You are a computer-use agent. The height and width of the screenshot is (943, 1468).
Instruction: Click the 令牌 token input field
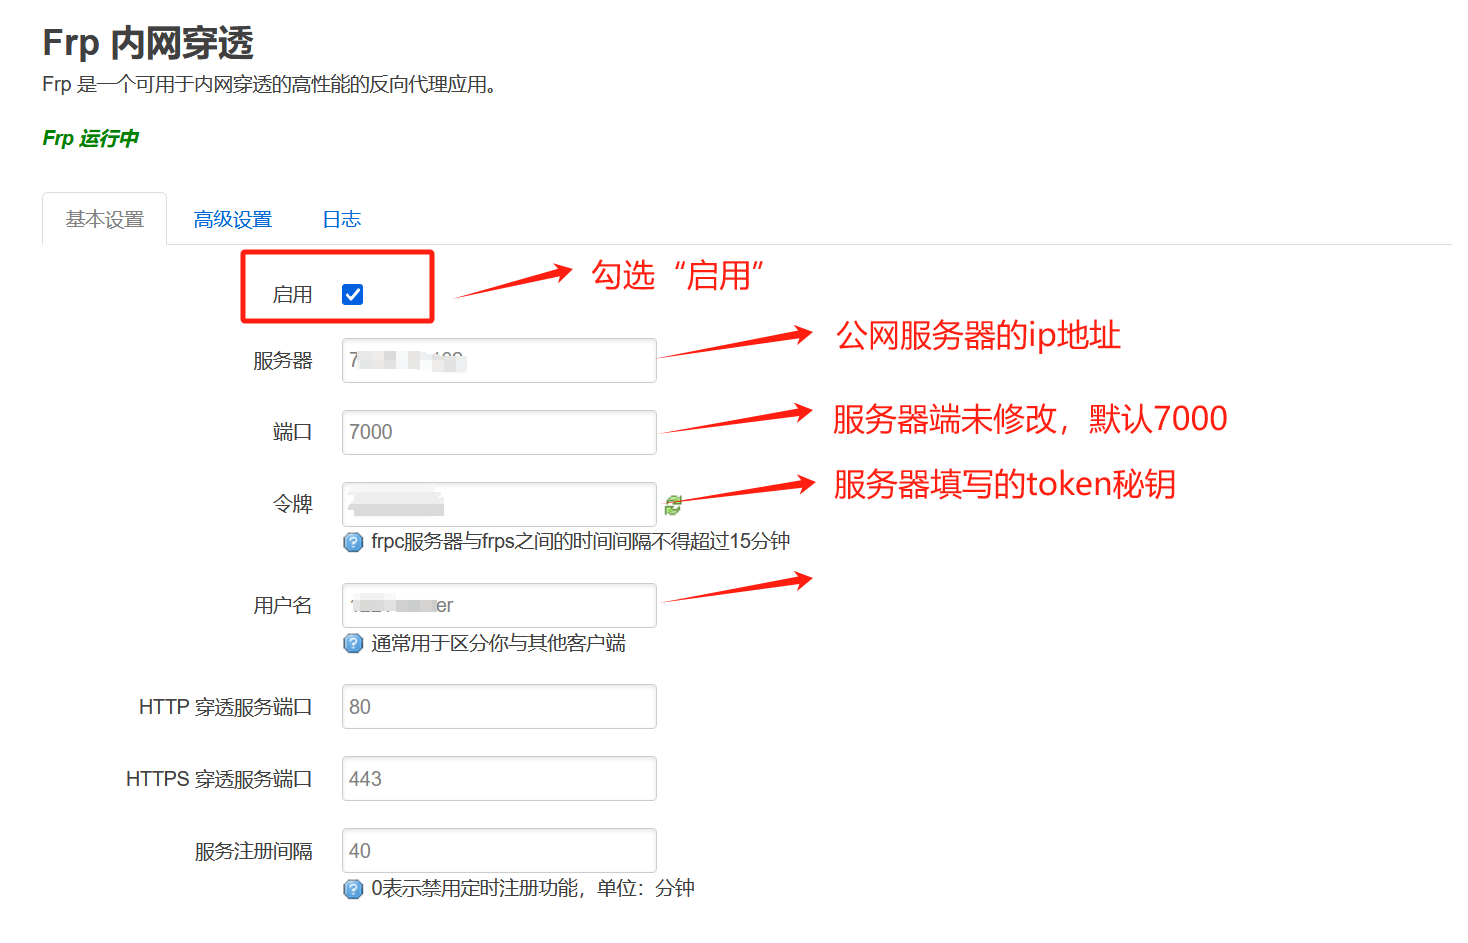(499, 504)
